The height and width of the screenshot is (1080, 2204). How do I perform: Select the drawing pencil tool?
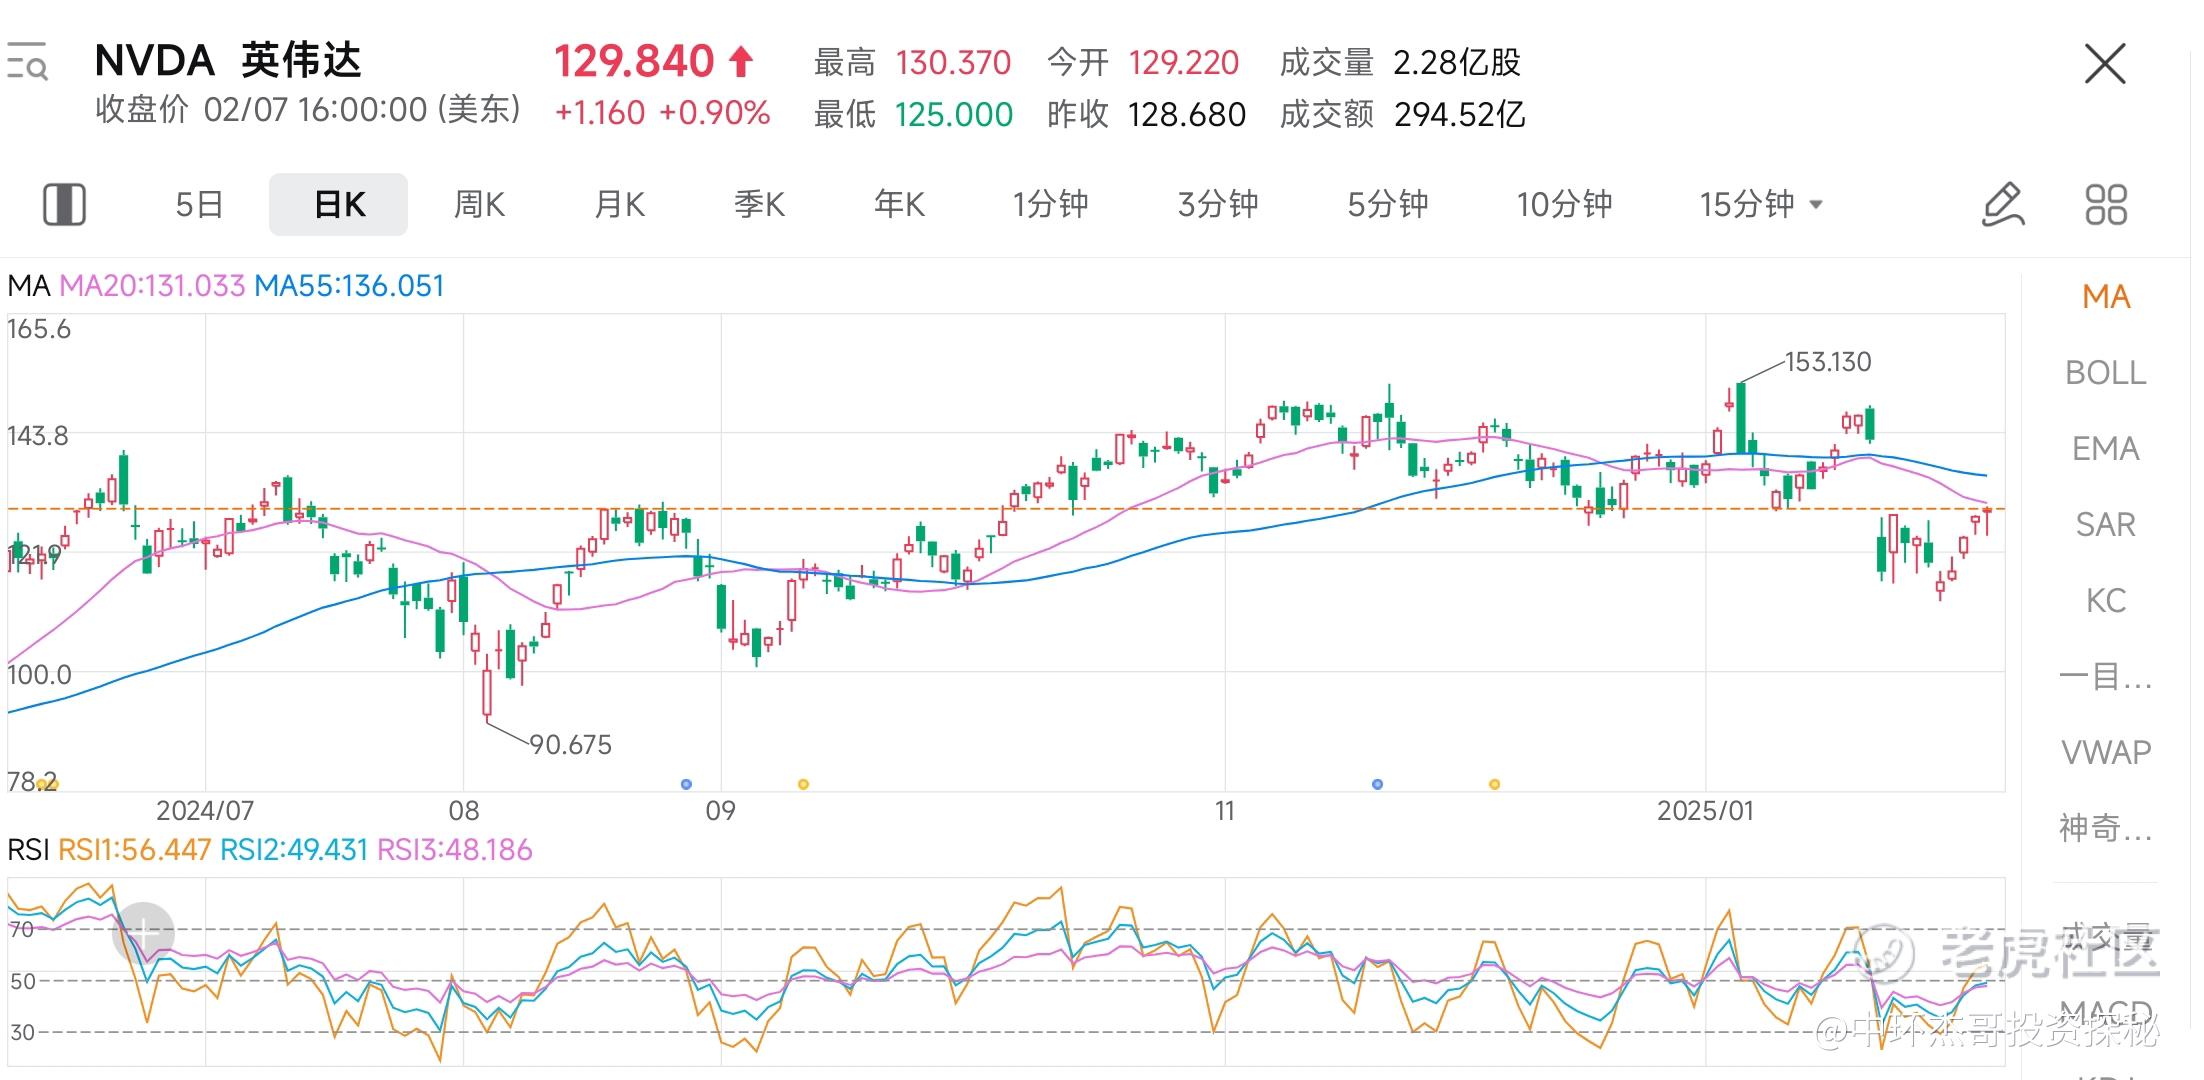pos(2003,204)
